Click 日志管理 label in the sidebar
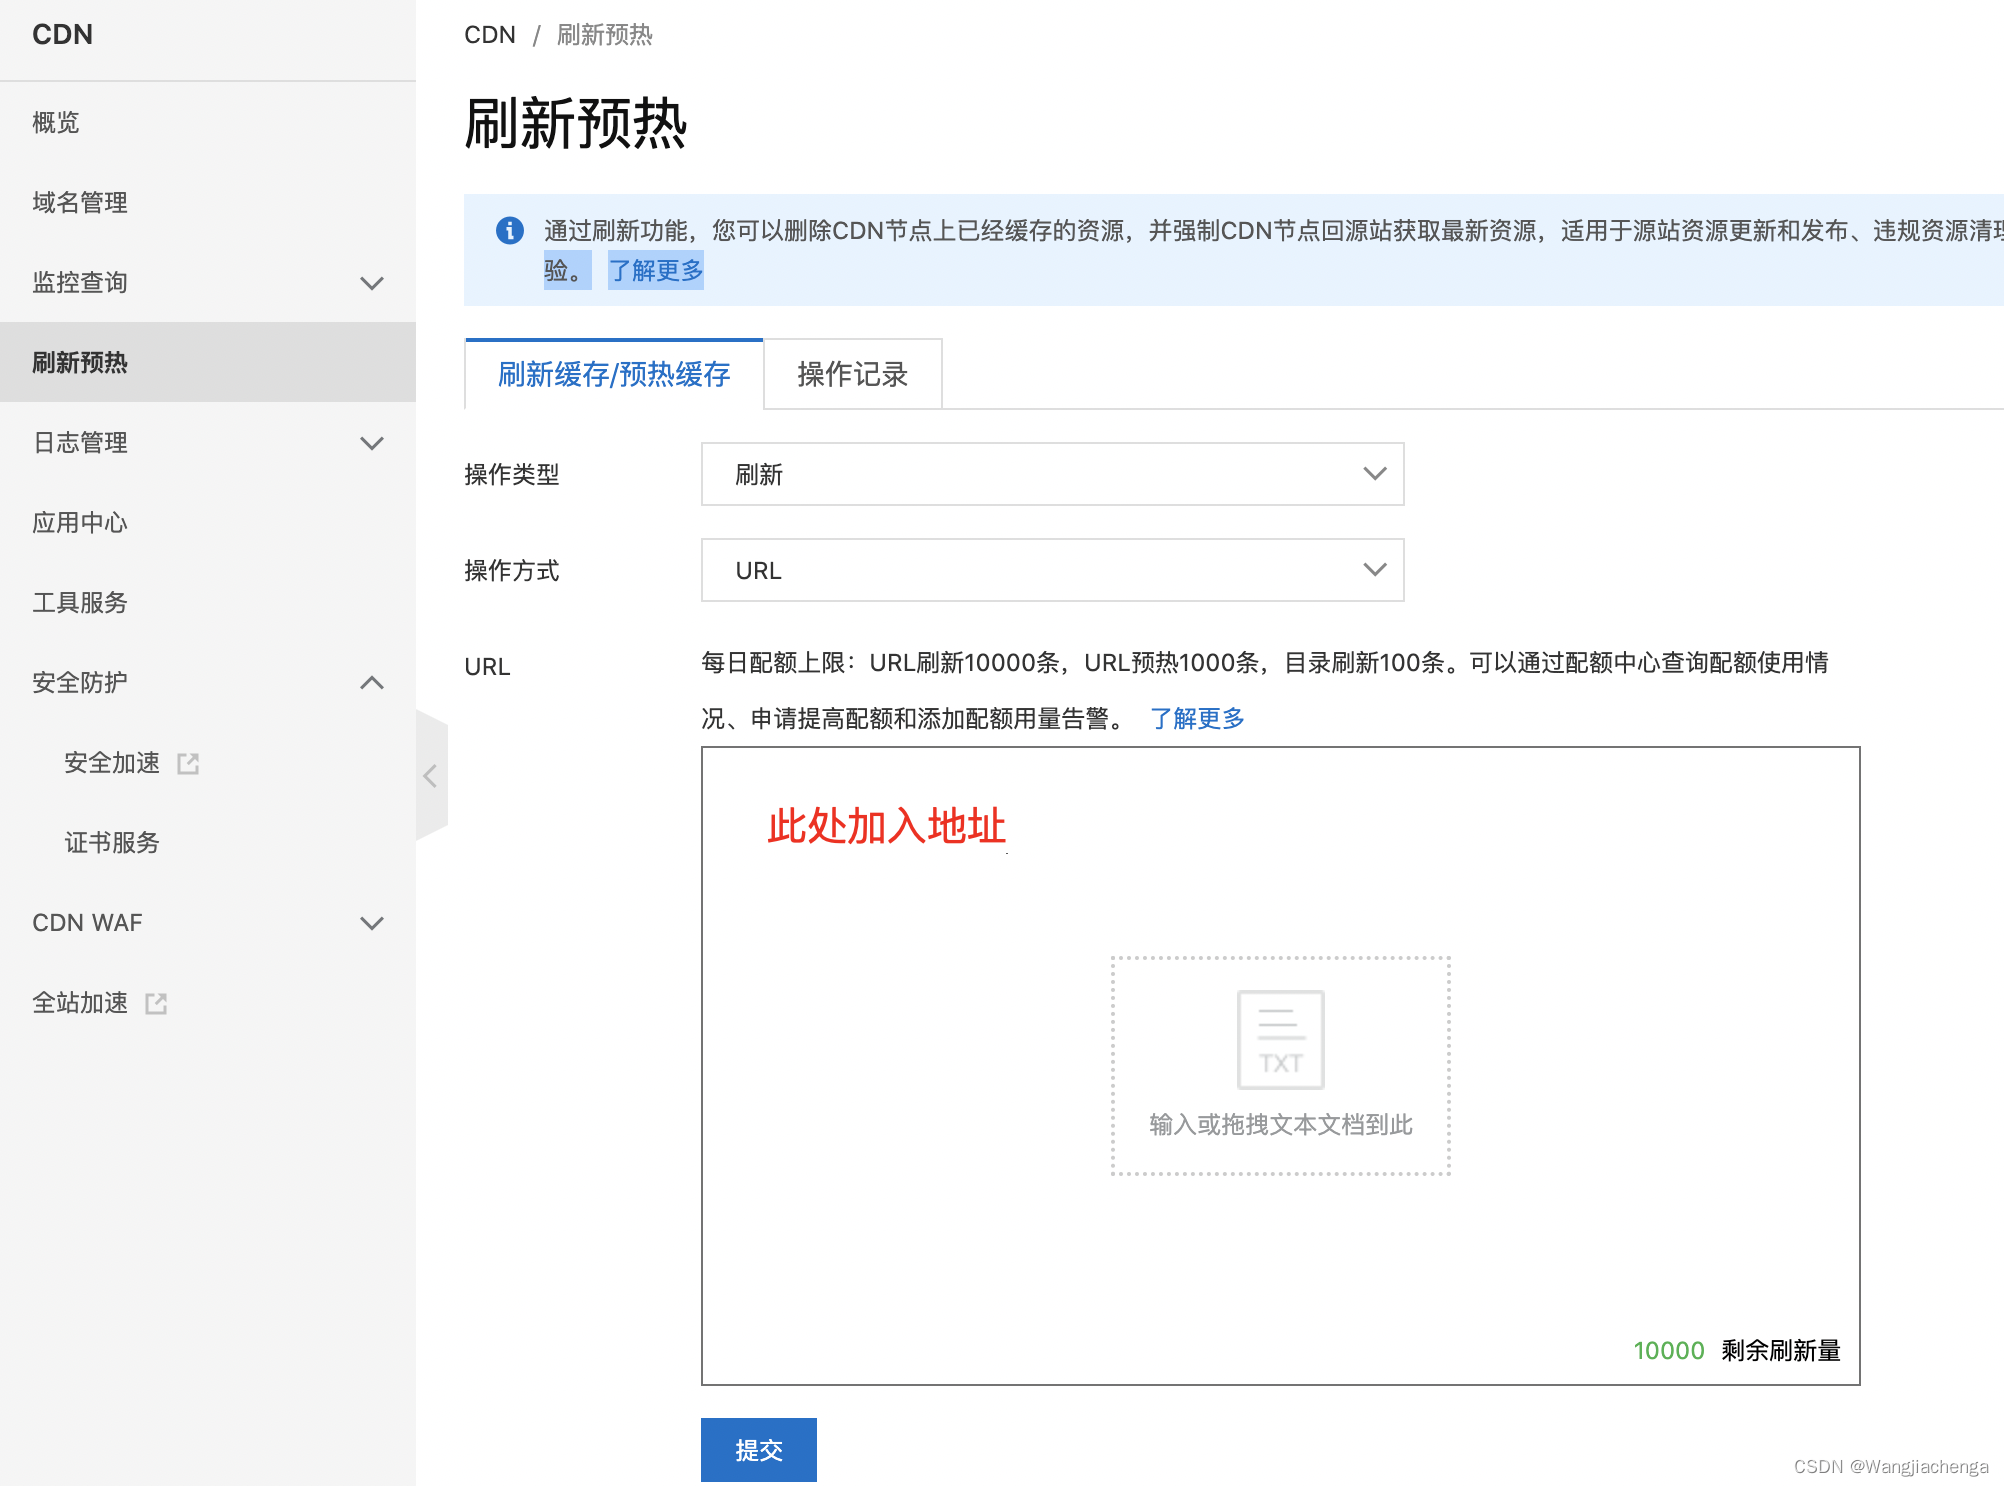The width and height of the screenshot is (2004, 1486). pyautogui.click(x=80, y=443)
